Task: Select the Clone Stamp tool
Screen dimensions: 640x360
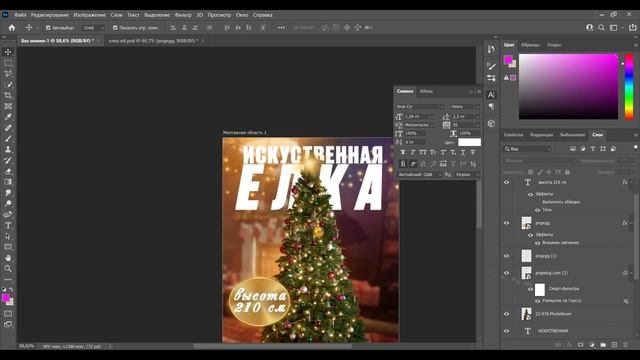Action: click(x=8, y=150)
